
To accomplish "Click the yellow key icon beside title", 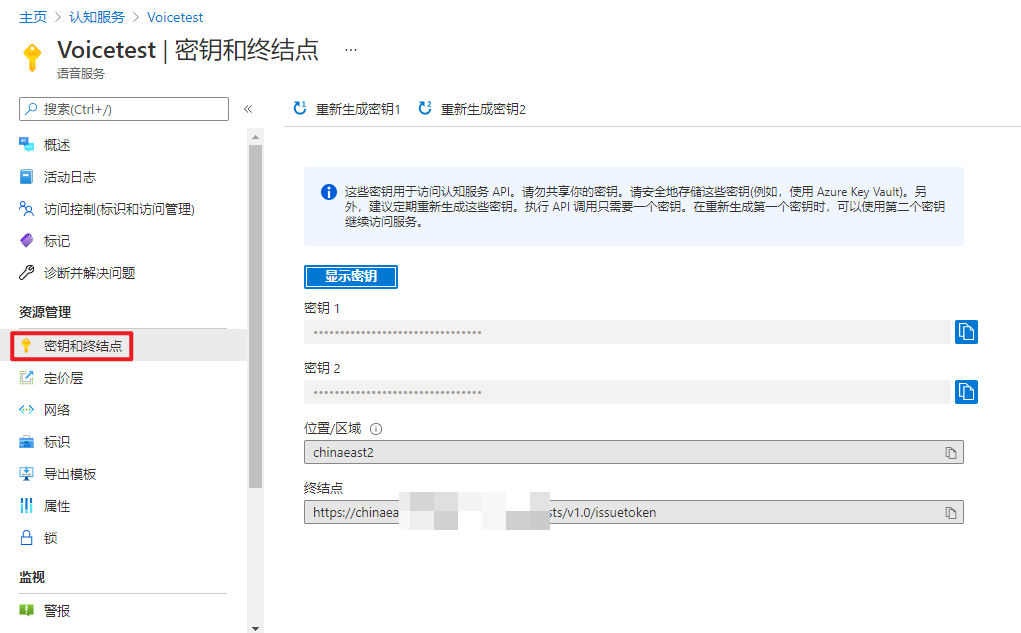I will point(32,57).
